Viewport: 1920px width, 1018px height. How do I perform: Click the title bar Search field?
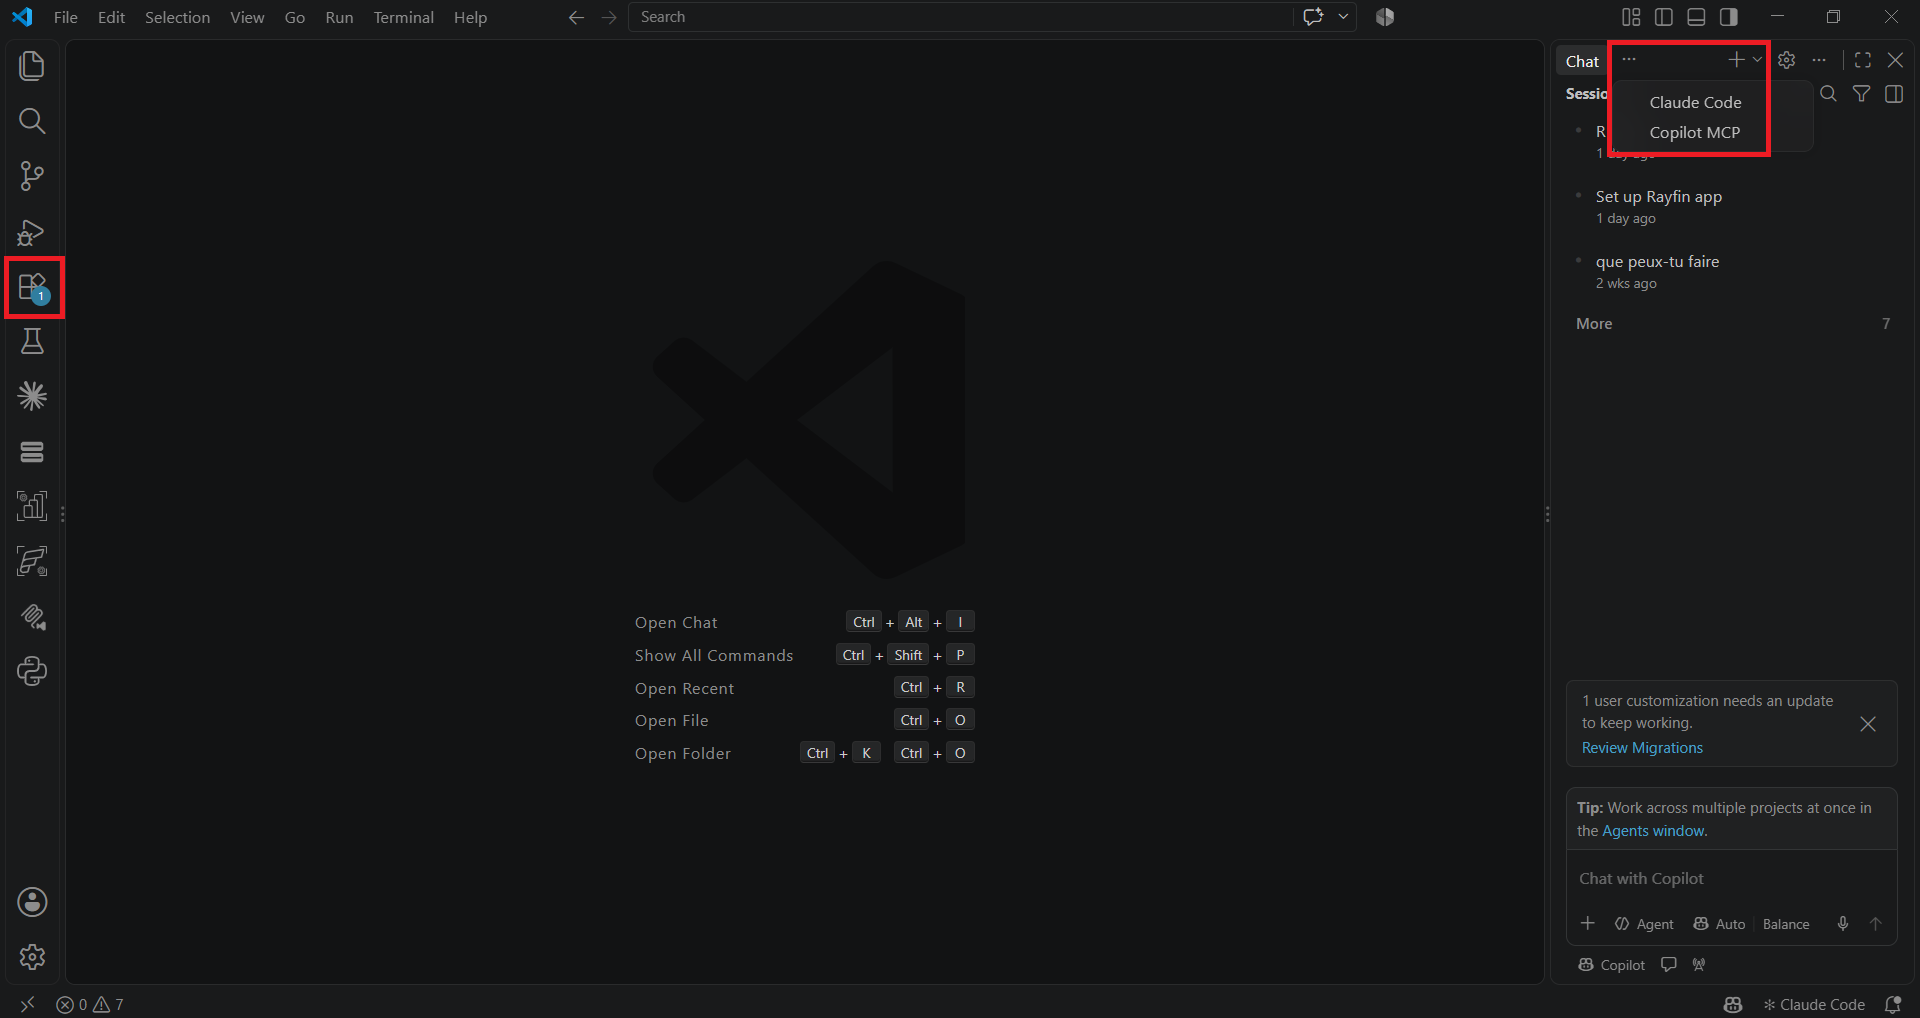click(x=960, y=17)
